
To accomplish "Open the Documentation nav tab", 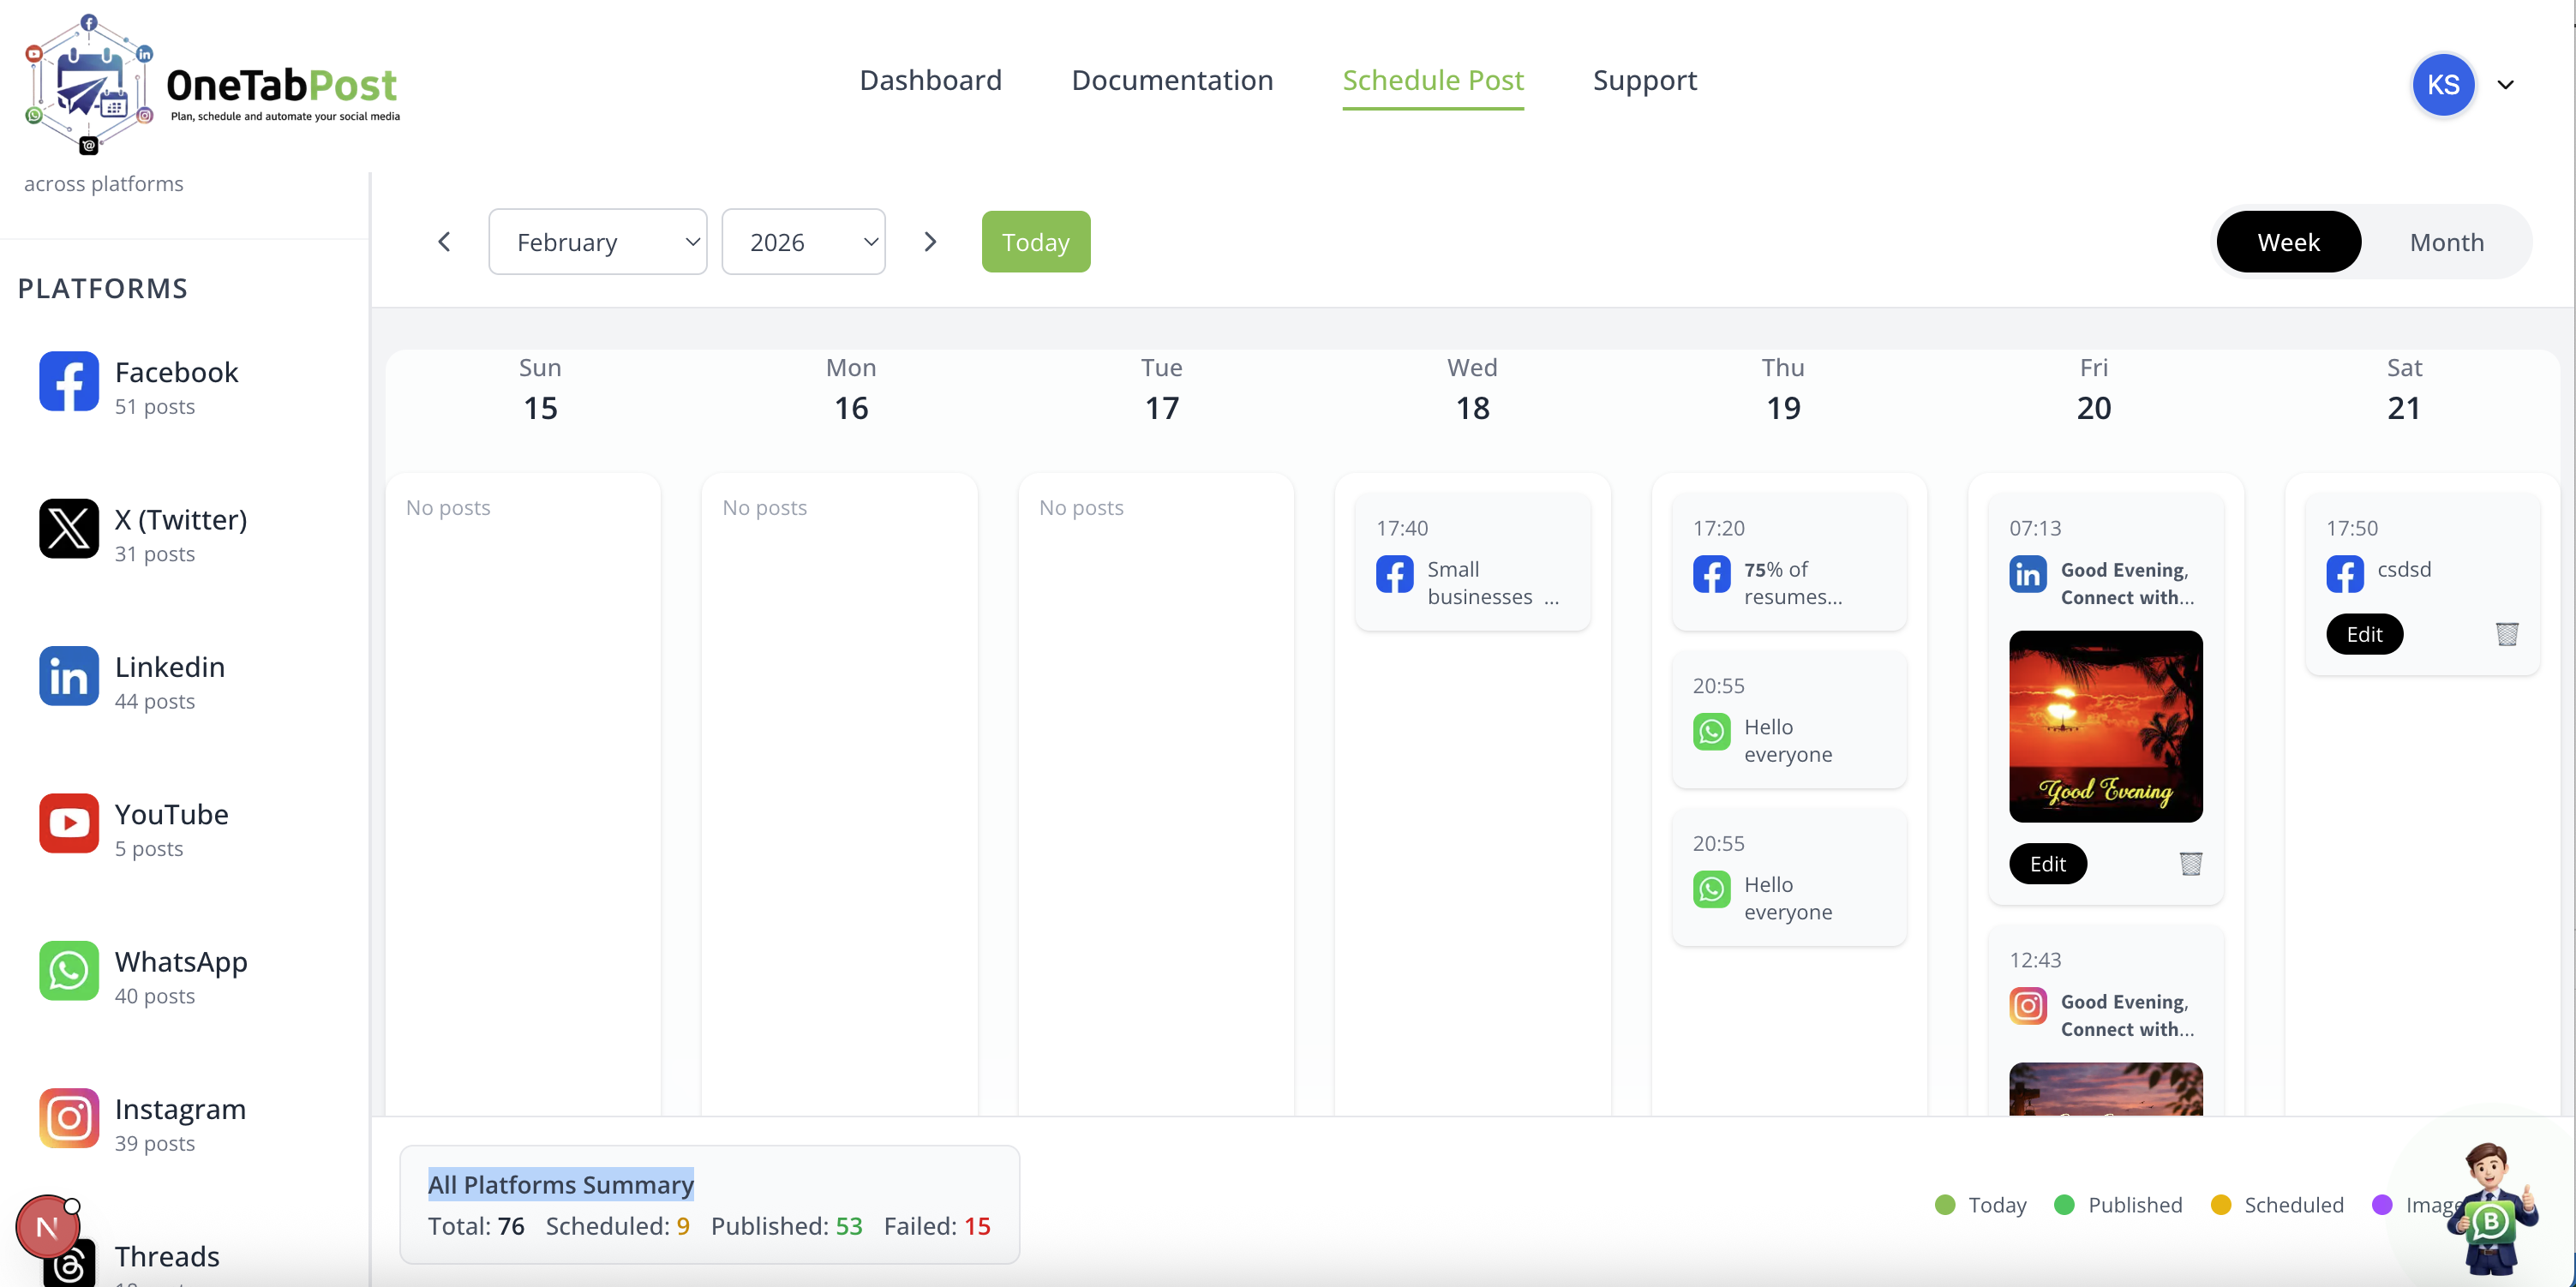I will tap(1172, 80).
